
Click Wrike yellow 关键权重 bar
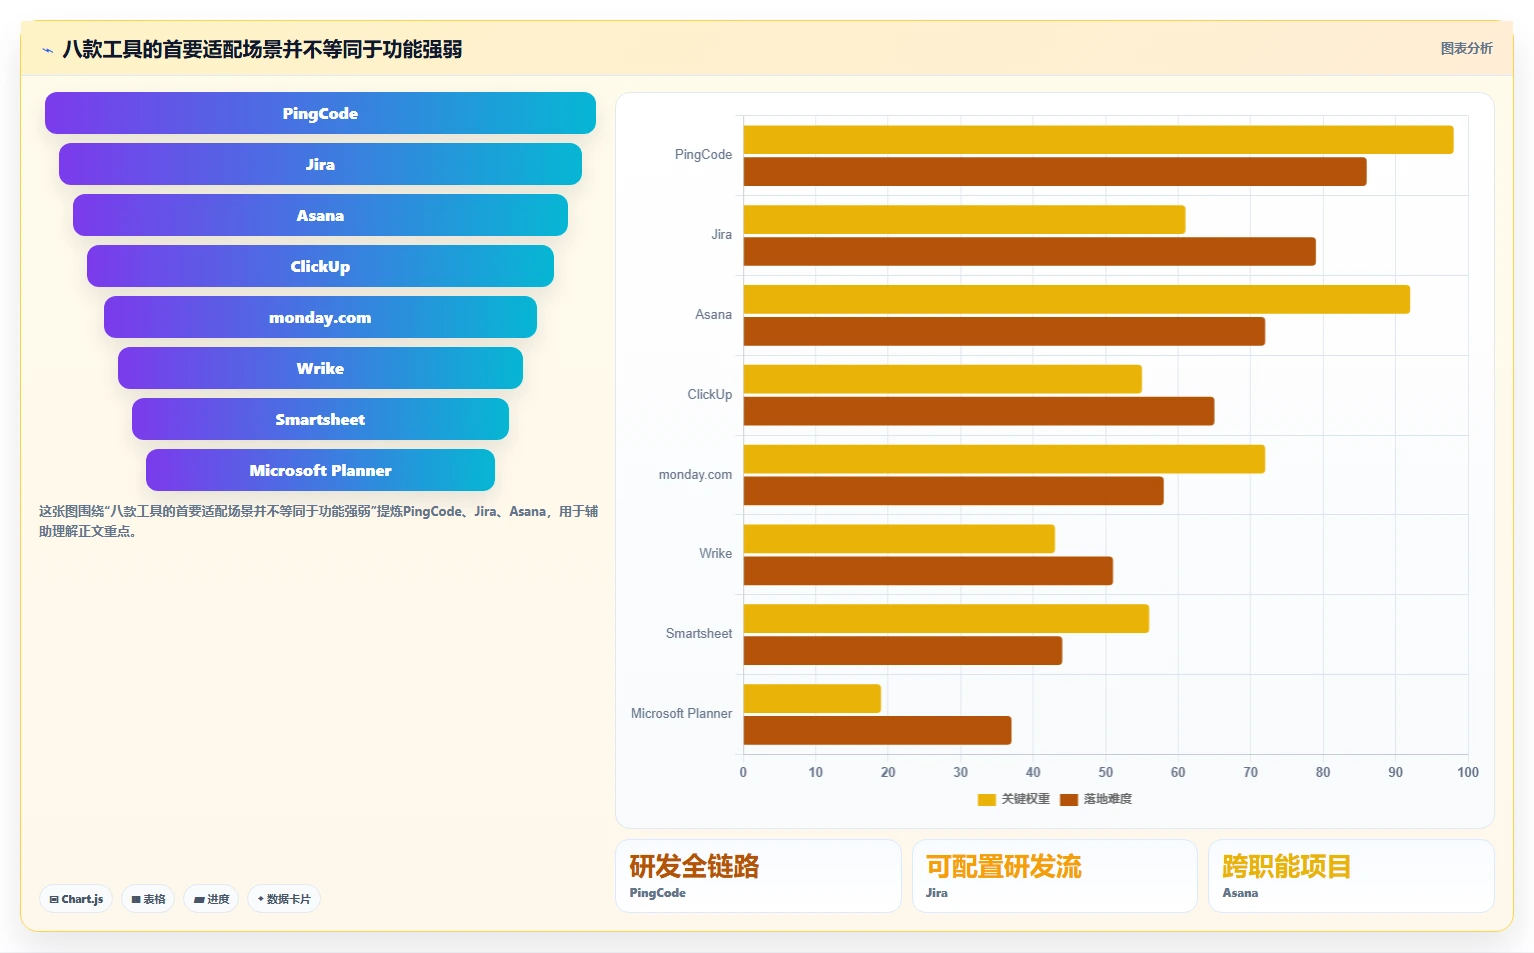[x=899, y=539]
